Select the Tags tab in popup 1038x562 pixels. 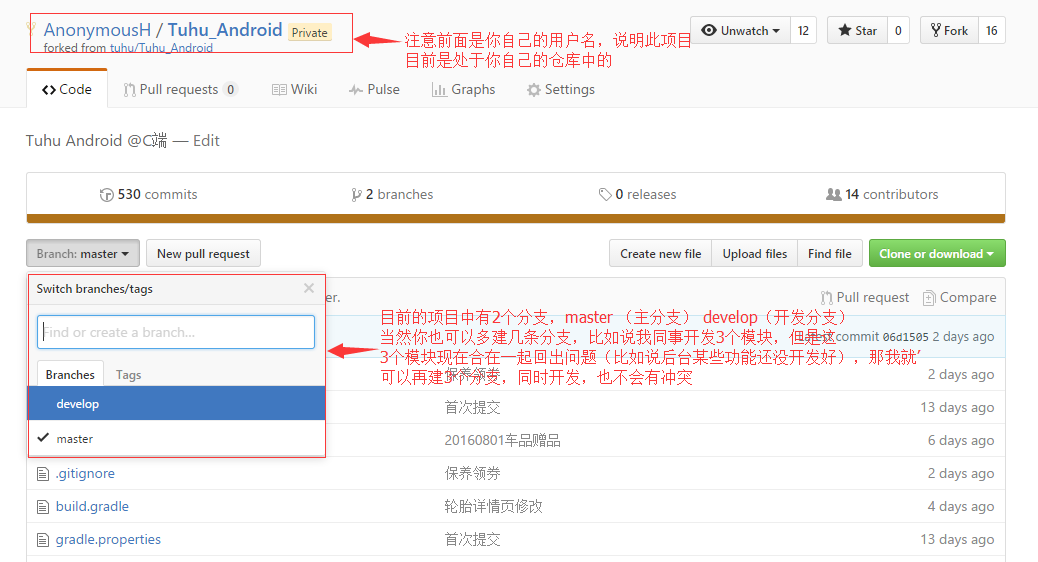tap(128, 375)
